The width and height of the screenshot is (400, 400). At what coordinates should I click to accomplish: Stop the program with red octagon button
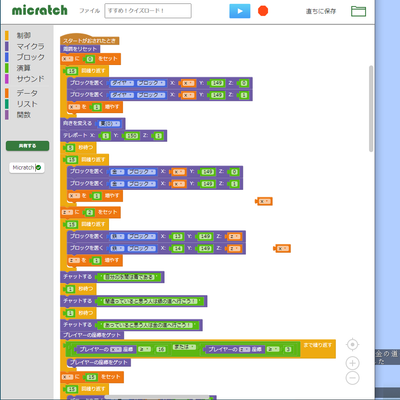coord(263,11)
